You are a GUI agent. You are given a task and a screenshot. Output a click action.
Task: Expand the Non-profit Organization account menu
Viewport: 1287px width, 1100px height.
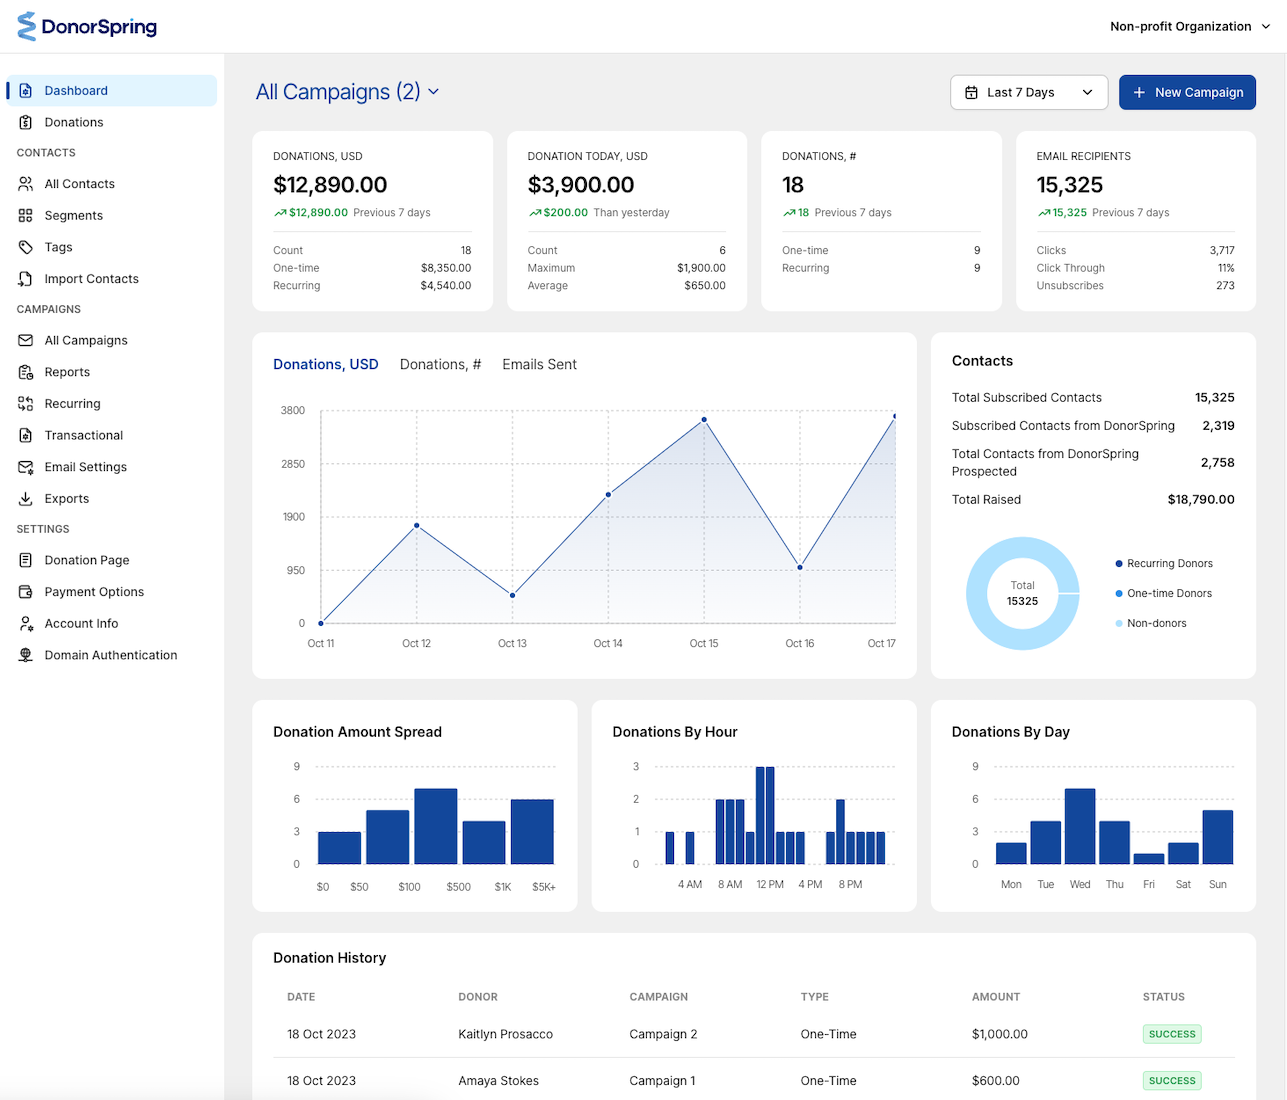1189,27
